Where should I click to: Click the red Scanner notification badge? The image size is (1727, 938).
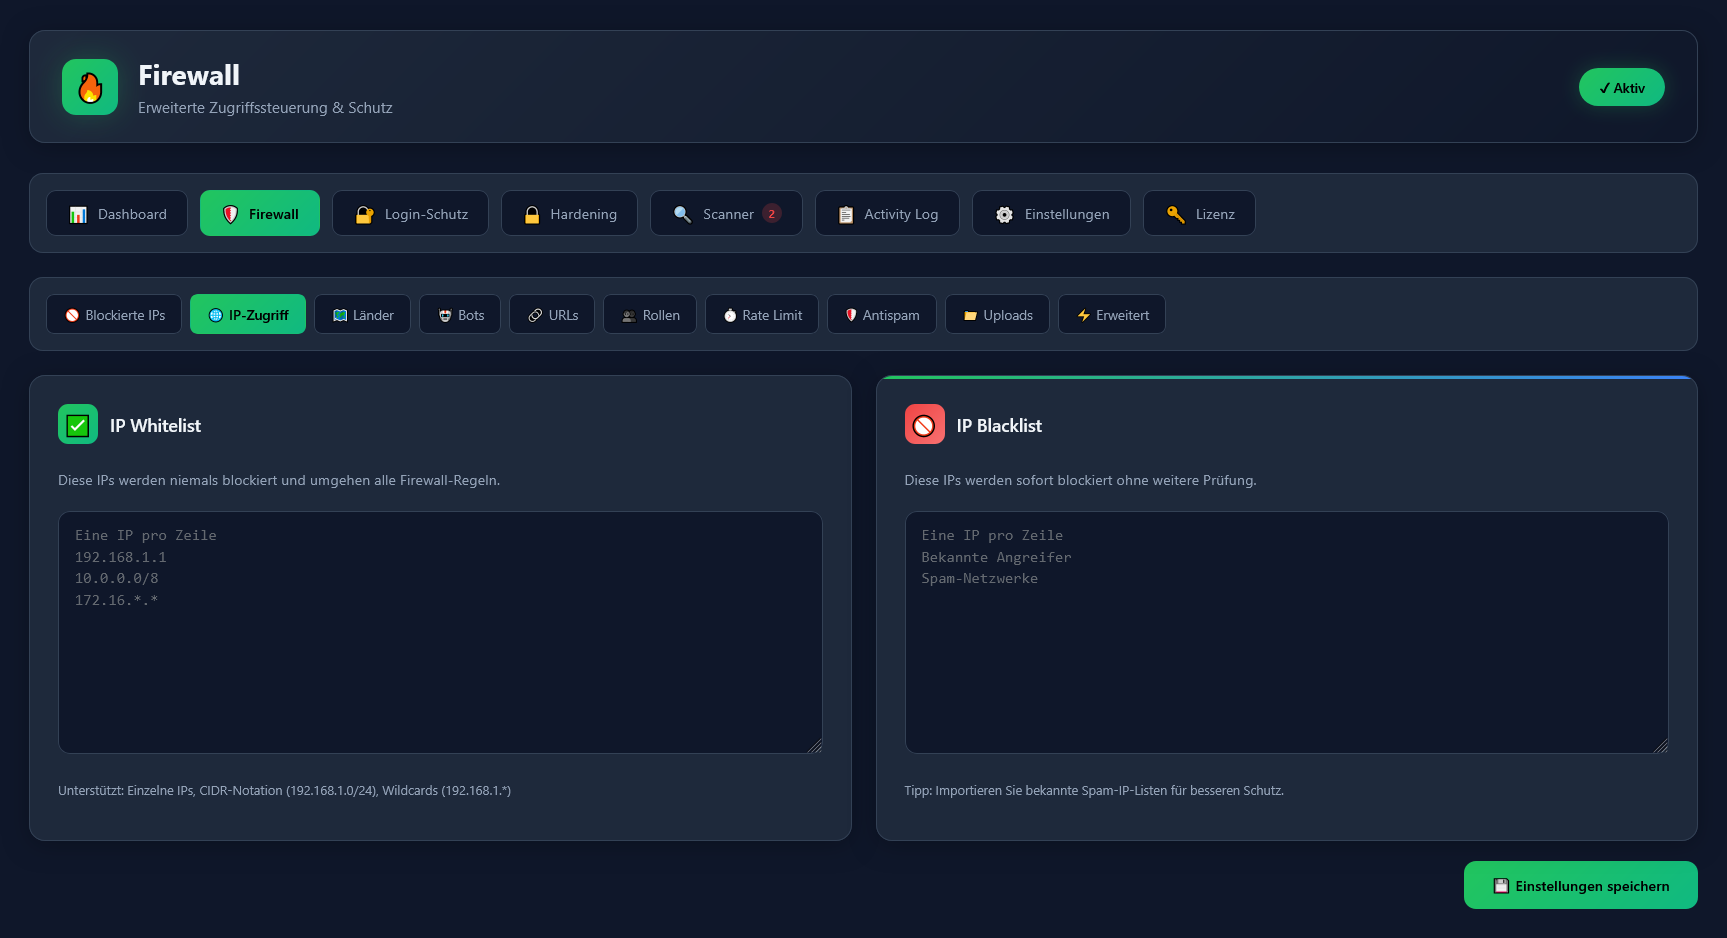772,213
